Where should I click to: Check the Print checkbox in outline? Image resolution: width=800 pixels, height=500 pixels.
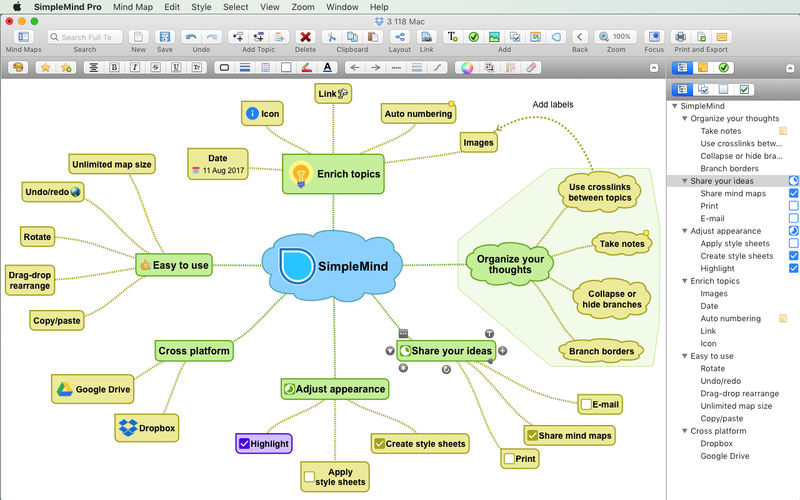pos(794,206)
